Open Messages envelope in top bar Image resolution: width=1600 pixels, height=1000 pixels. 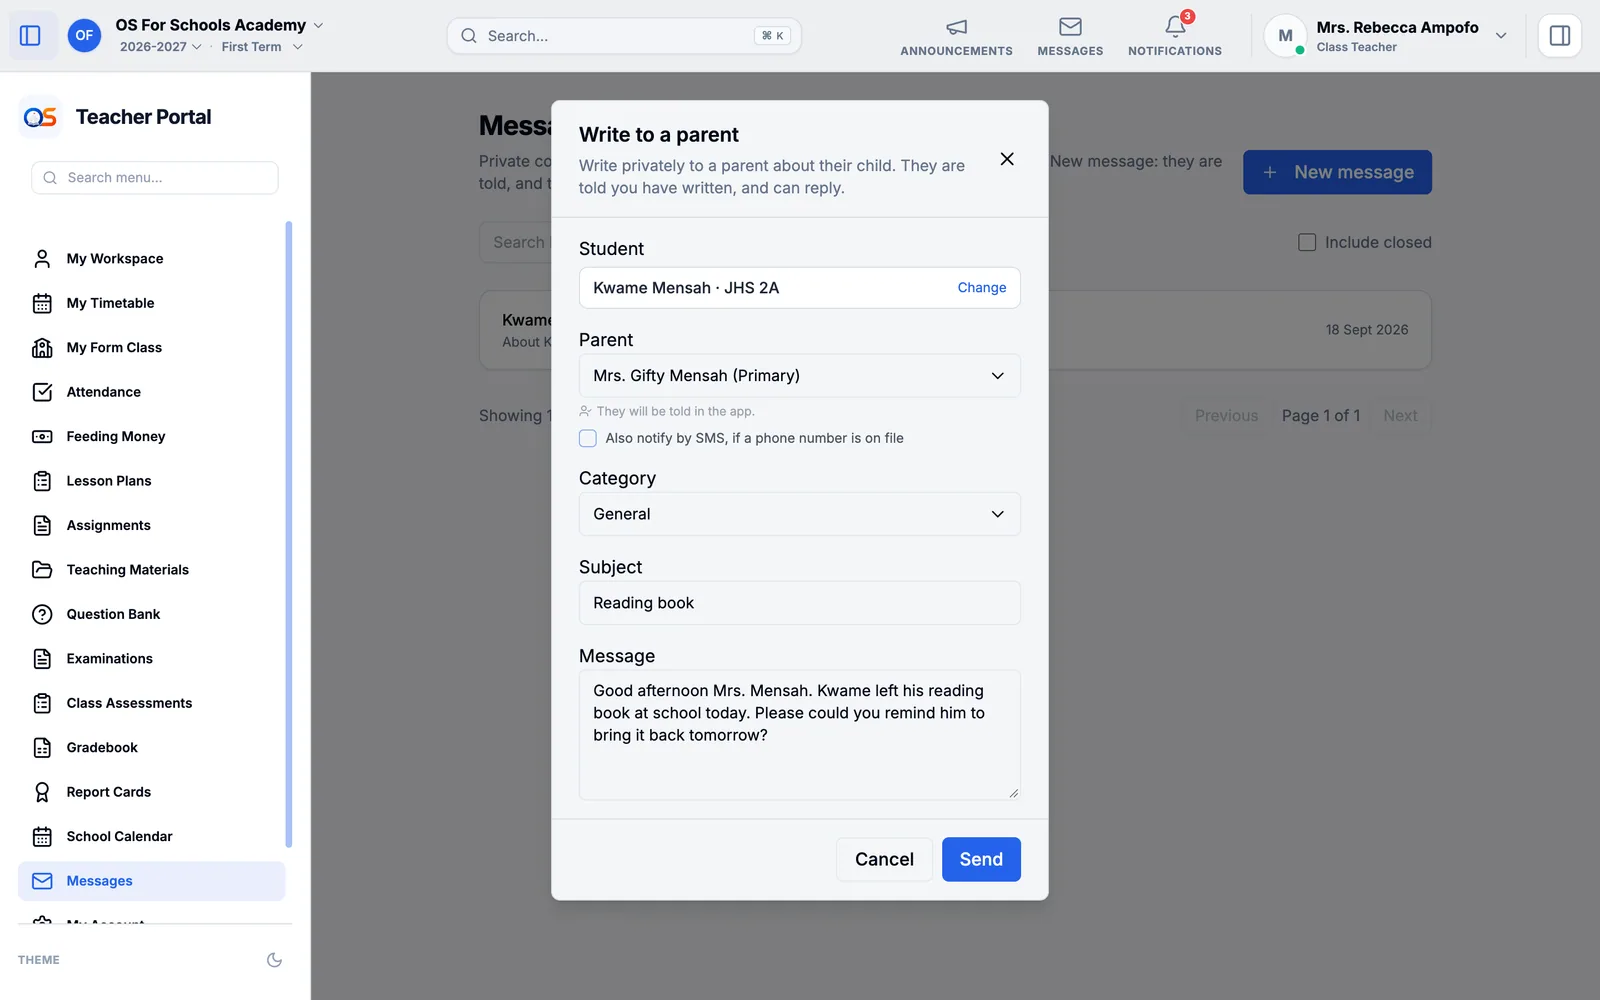click(1070, 27)
